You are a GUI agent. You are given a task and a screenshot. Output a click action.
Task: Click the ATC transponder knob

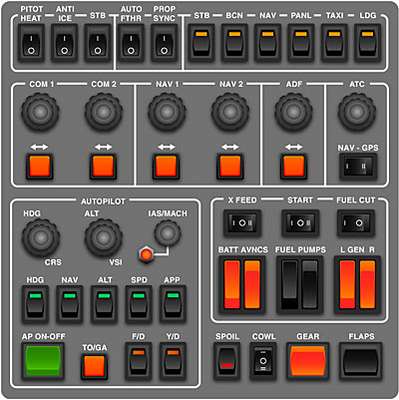pos(357,112)
